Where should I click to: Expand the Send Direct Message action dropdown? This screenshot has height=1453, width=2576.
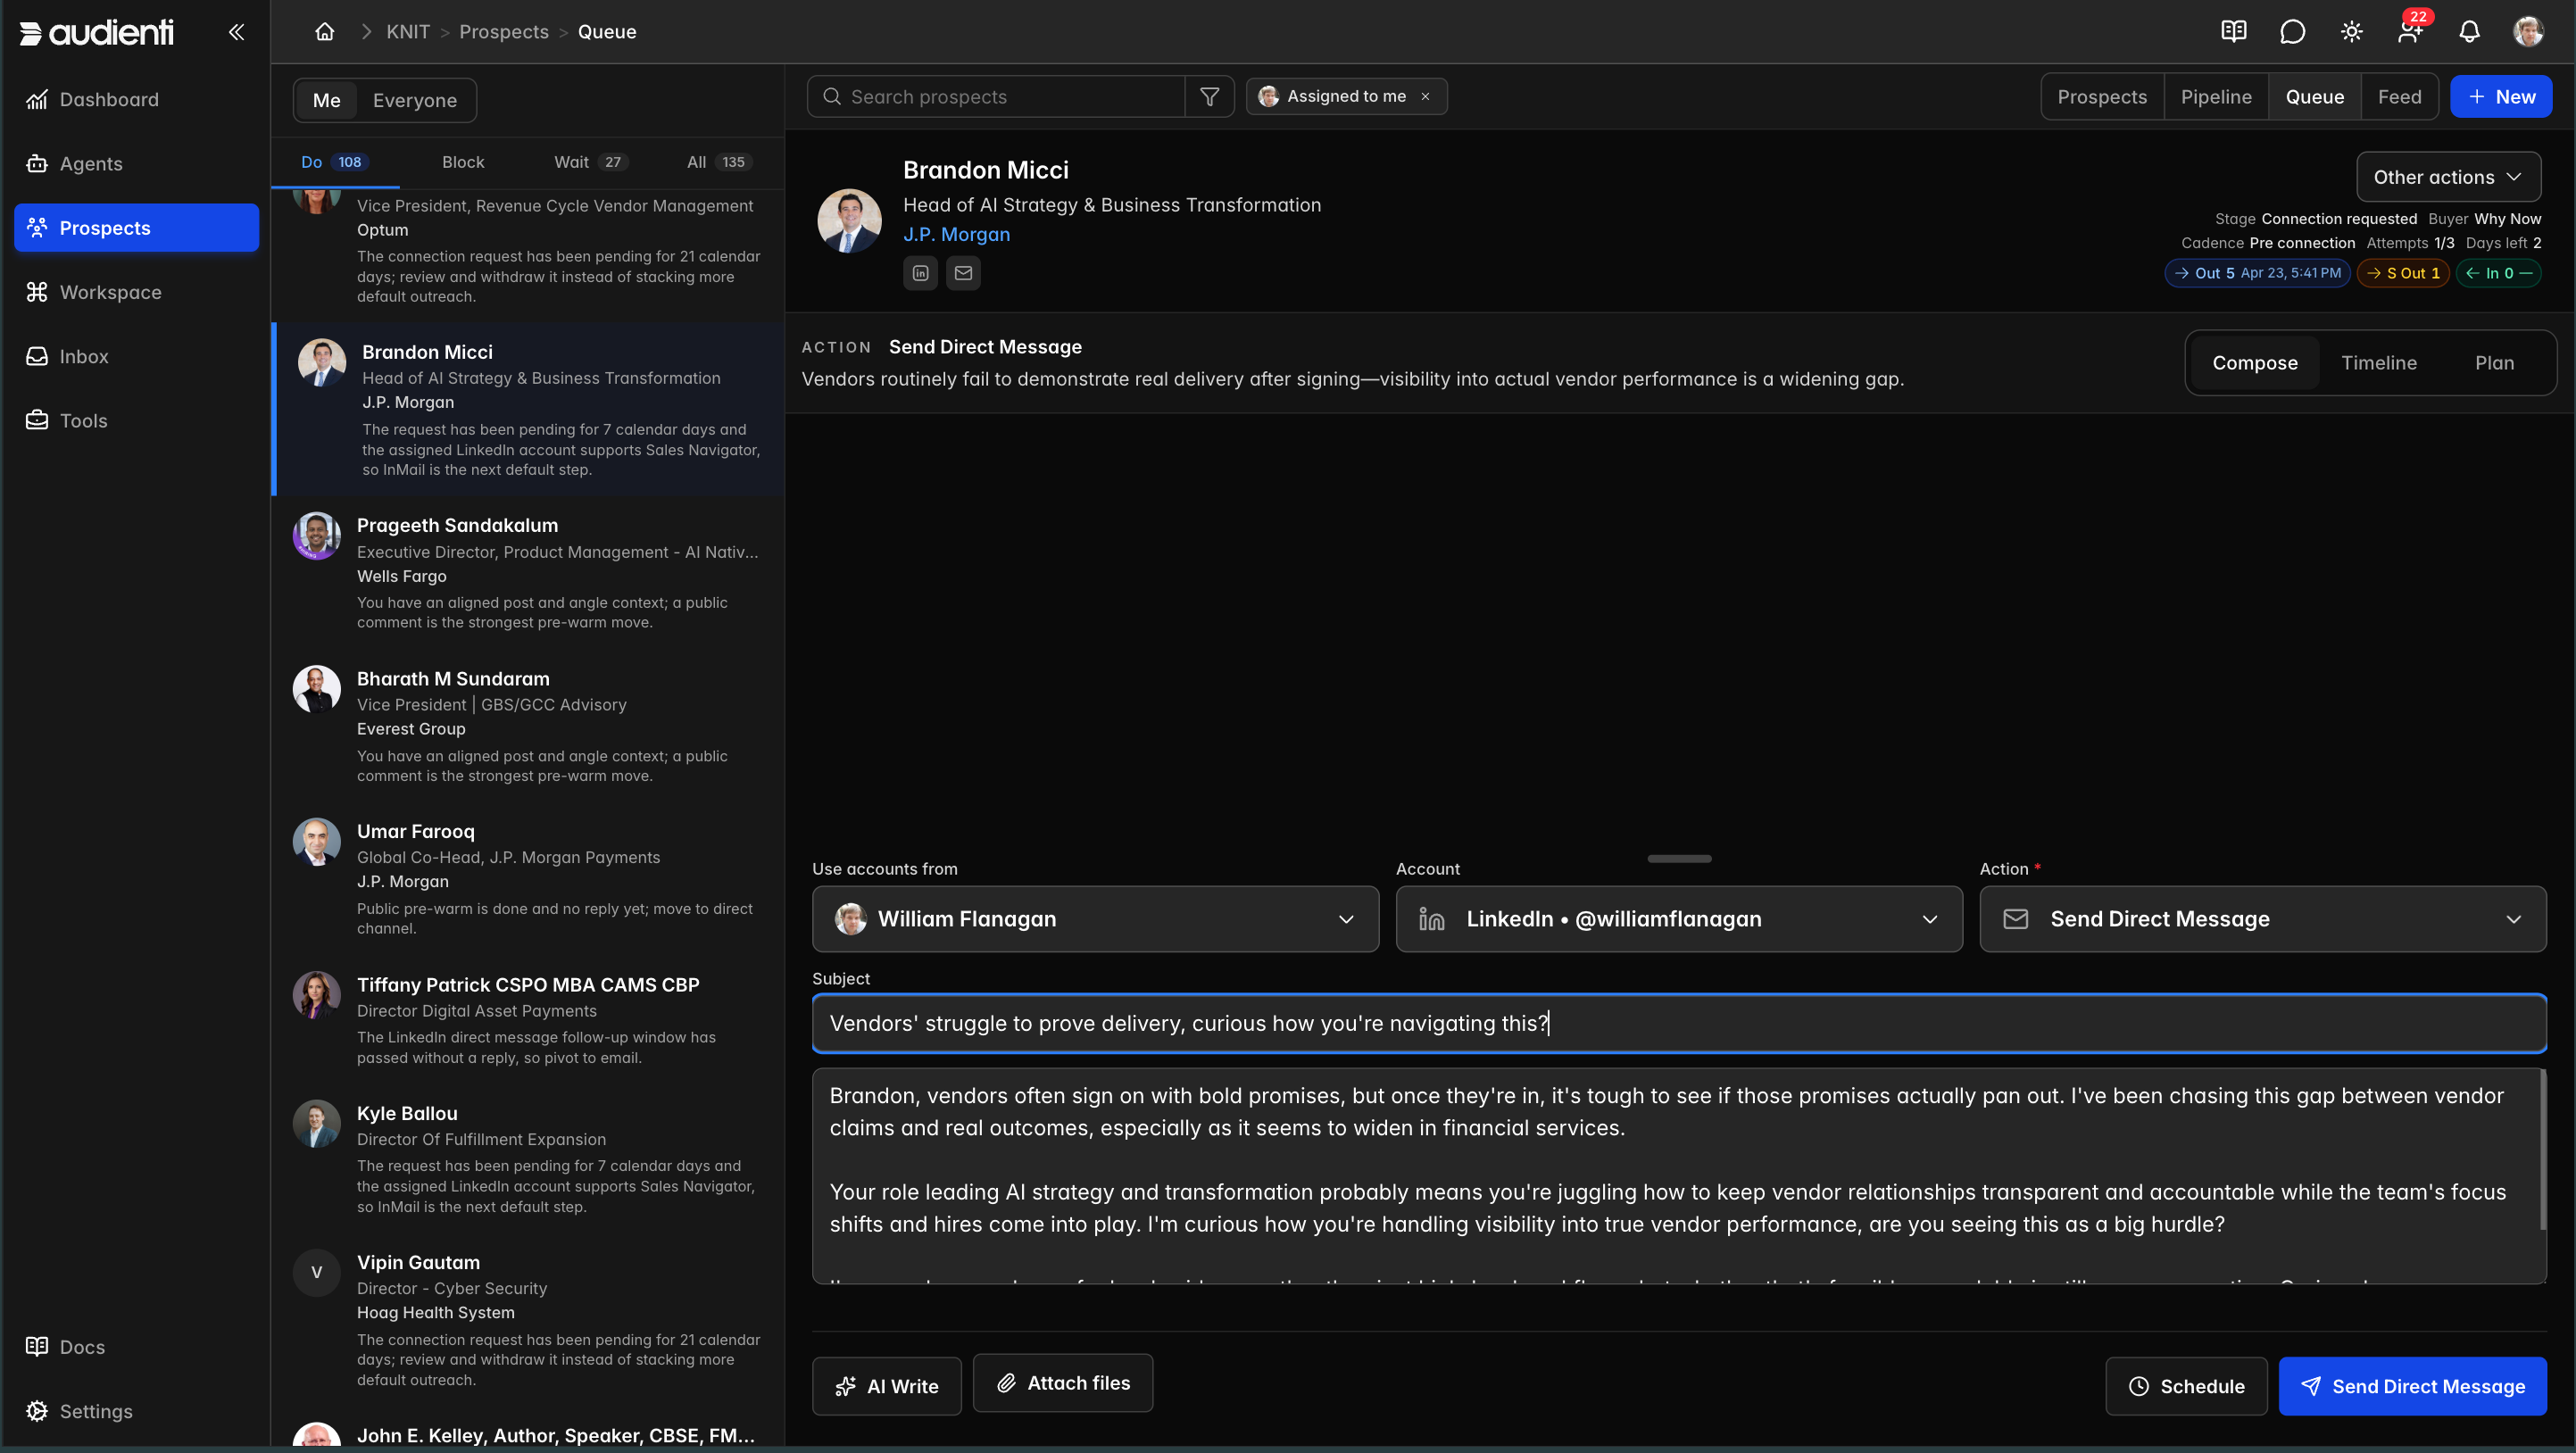pyautogui.click(x=2262, y=918)
